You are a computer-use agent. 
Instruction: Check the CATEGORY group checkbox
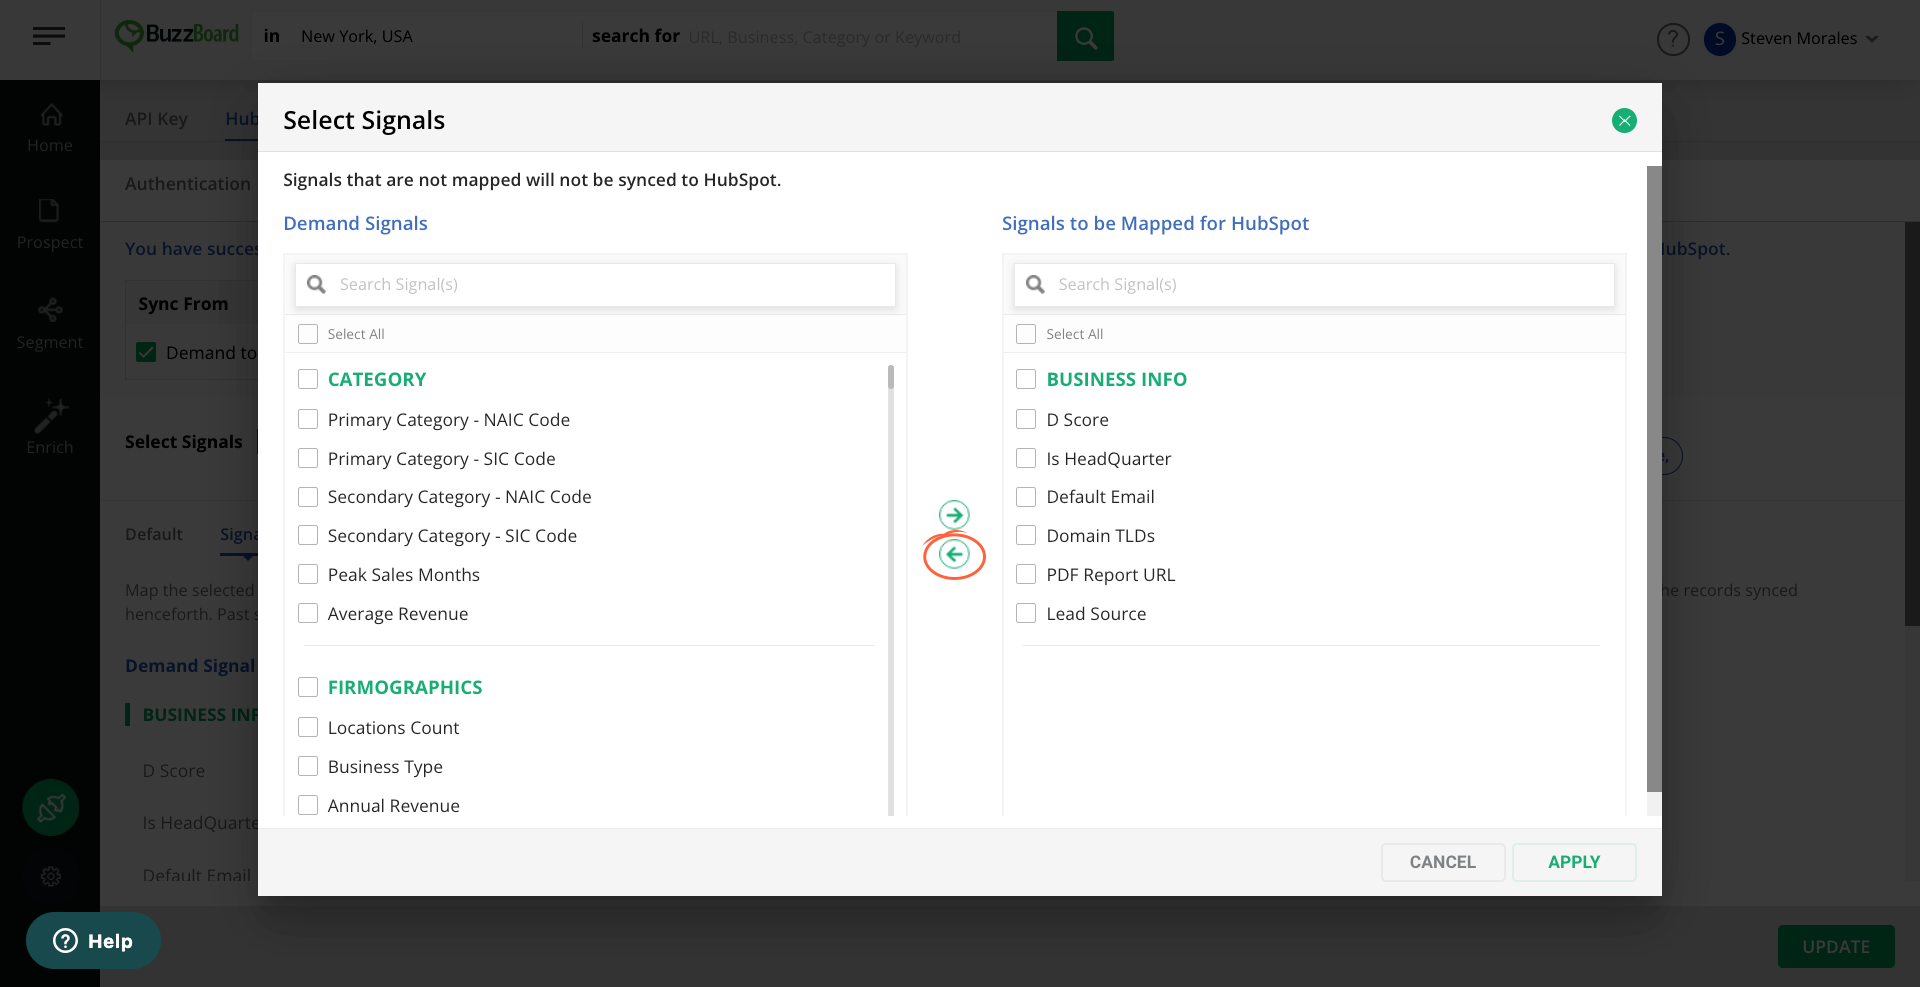point(308,379)
